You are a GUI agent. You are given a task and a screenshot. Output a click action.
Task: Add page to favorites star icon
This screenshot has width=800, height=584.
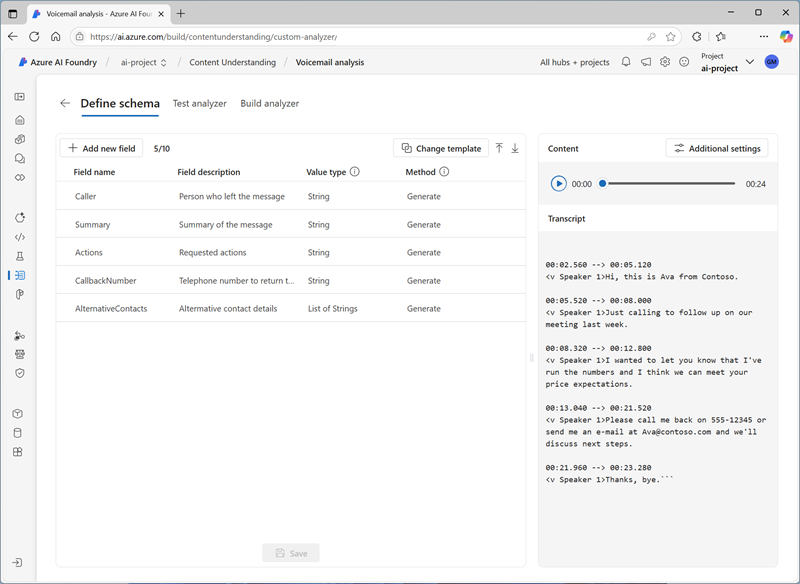[670, 37]
